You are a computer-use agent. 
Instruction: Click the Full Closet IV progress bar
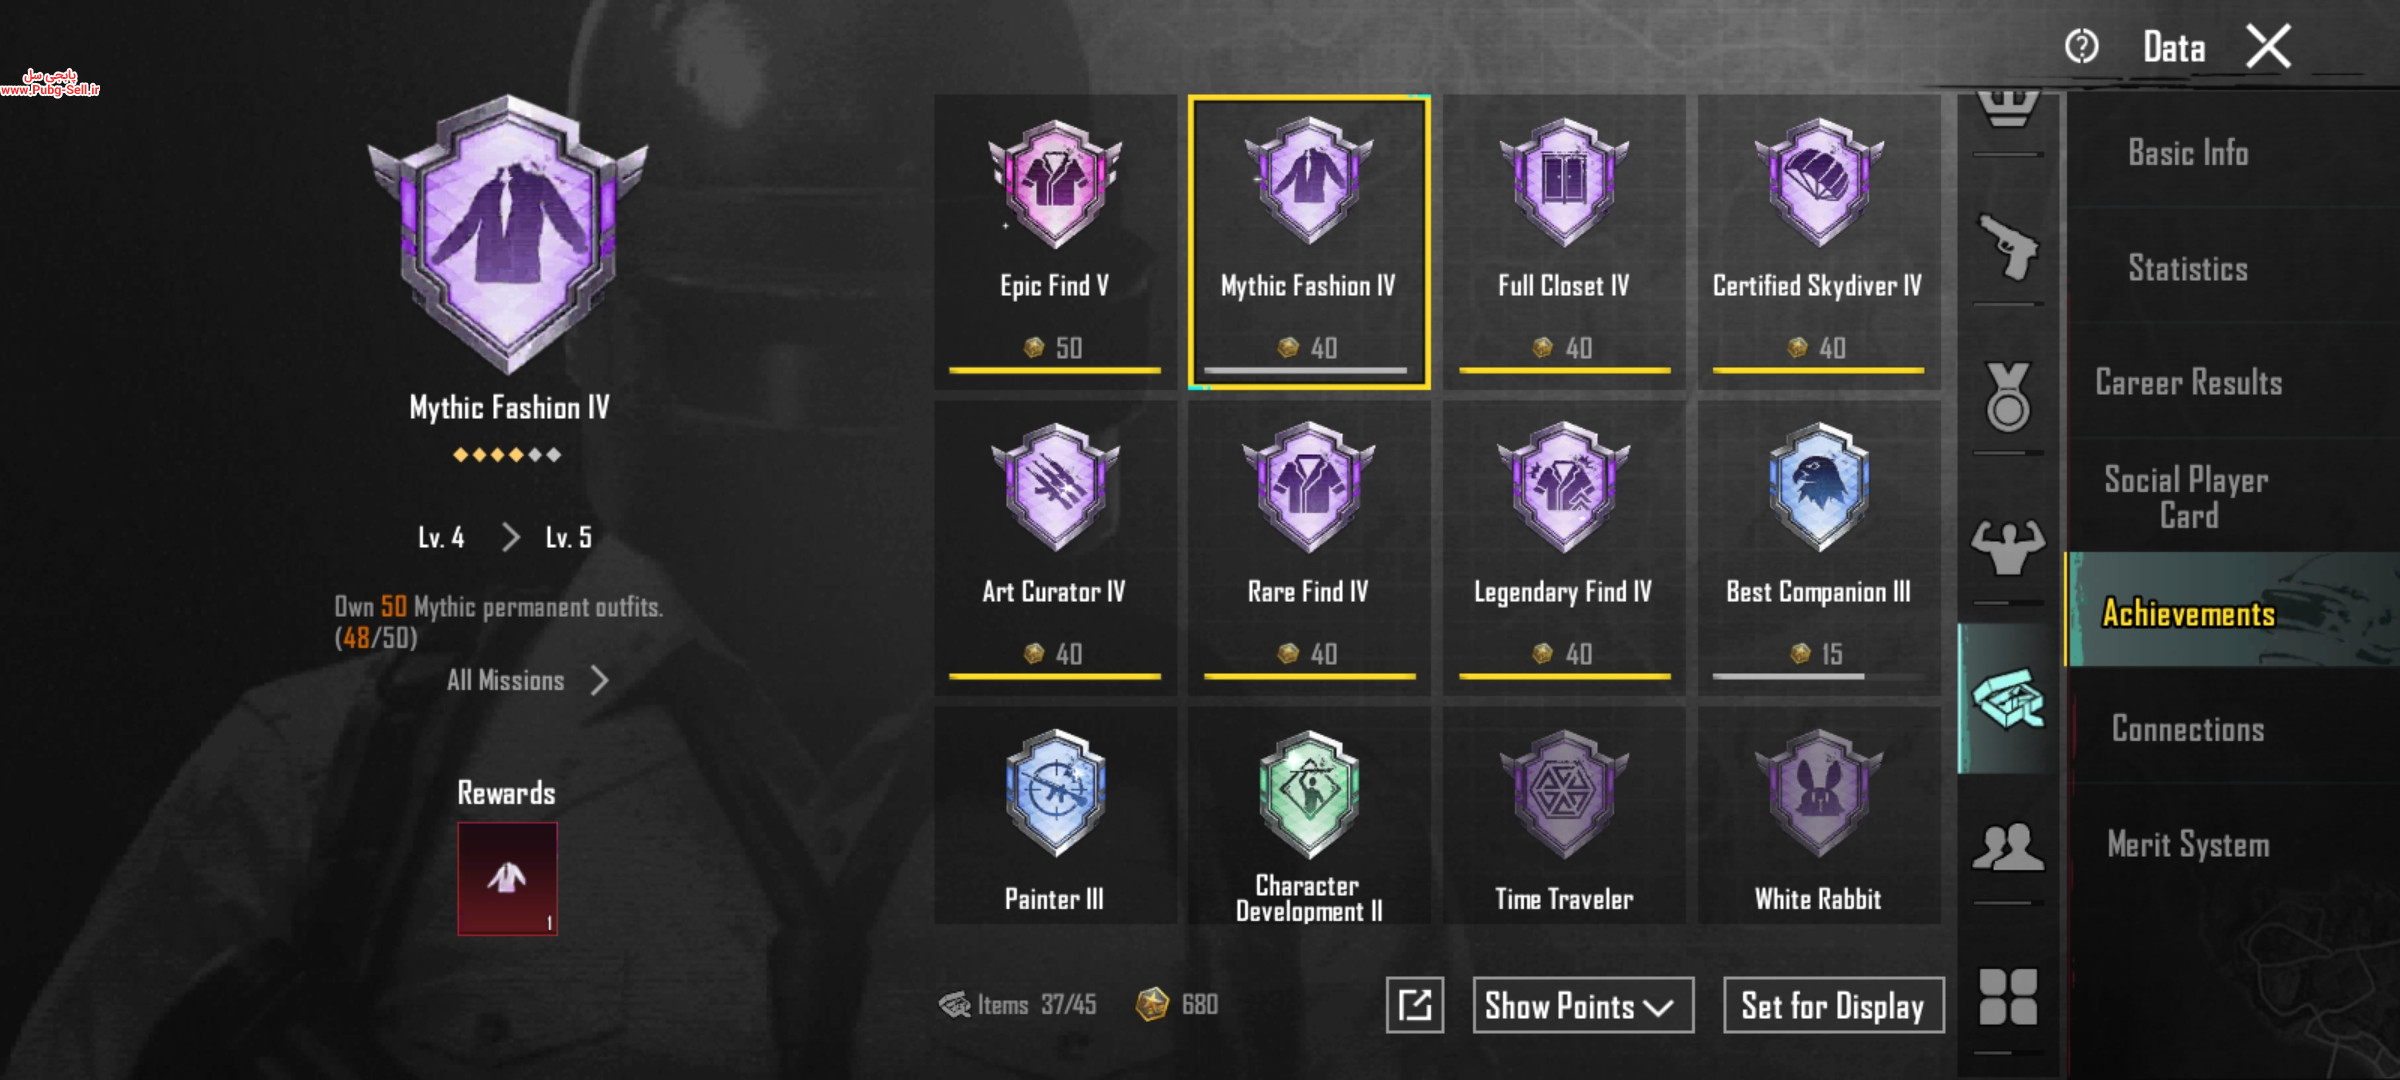click(x=1564, y=371)
